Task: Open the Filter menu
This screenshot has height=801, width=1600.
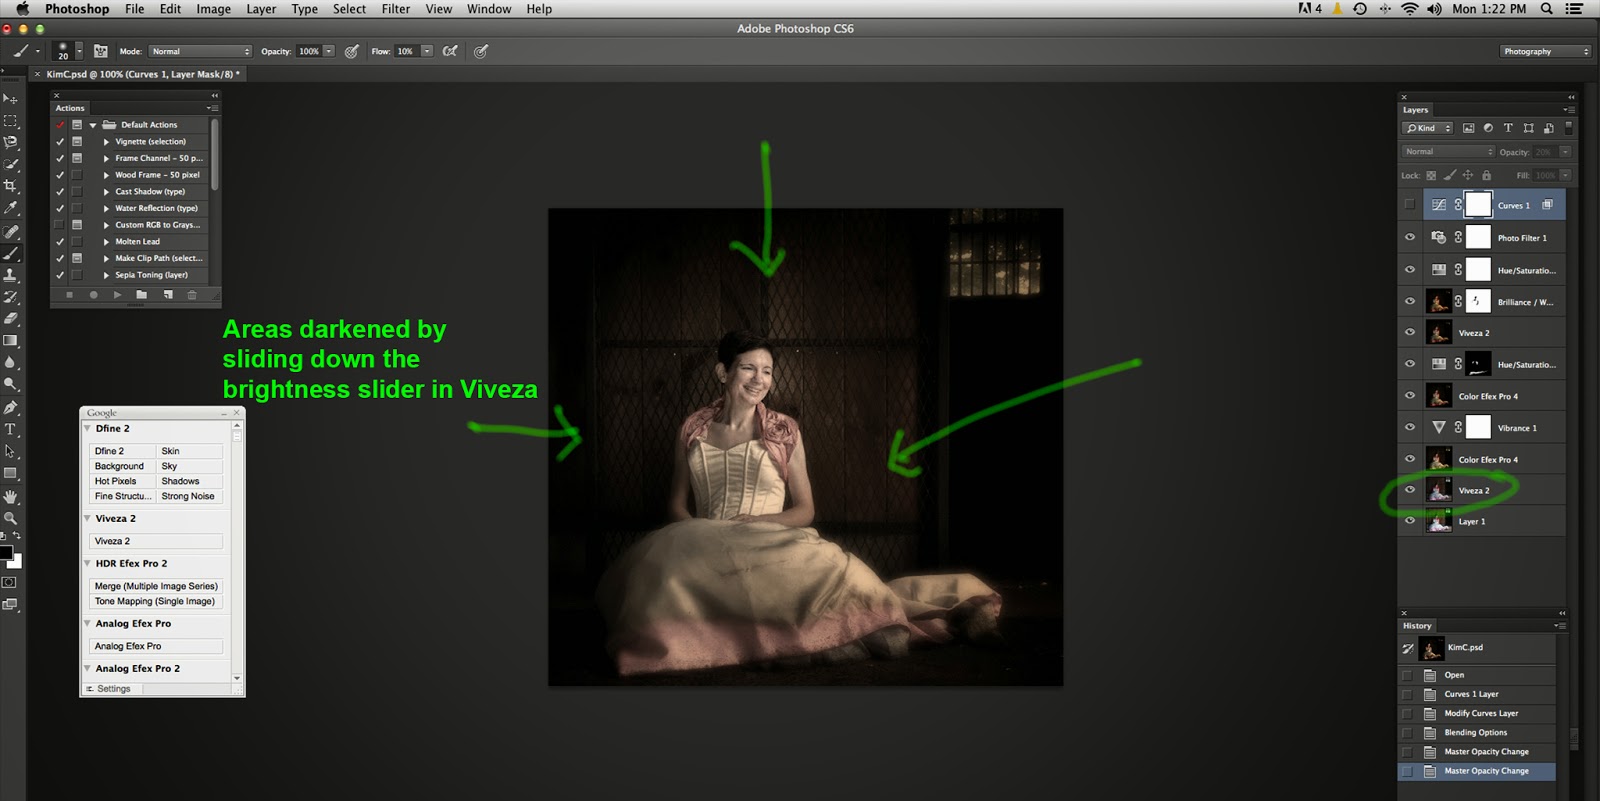Action: 396,9
